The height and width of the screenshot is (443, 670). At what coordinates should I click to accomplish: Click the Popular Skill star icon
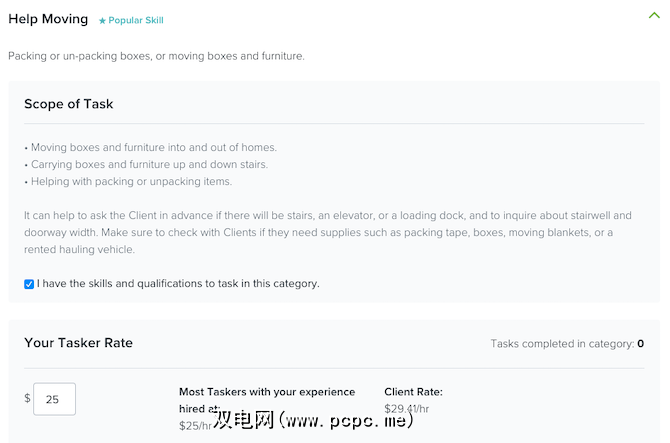point(102,20)
